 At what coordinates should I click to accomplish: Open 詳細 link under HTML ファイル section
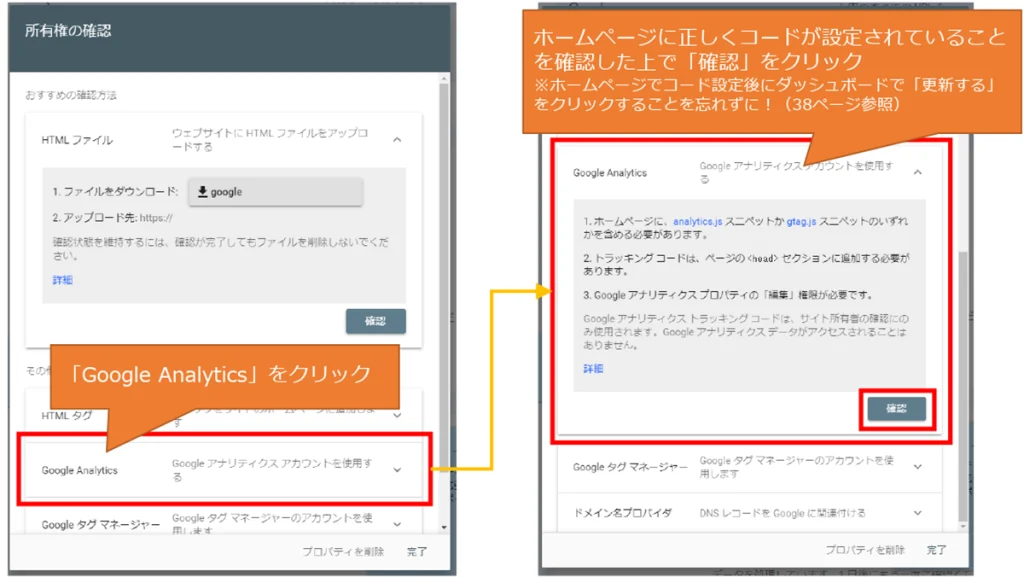(63, 280)
